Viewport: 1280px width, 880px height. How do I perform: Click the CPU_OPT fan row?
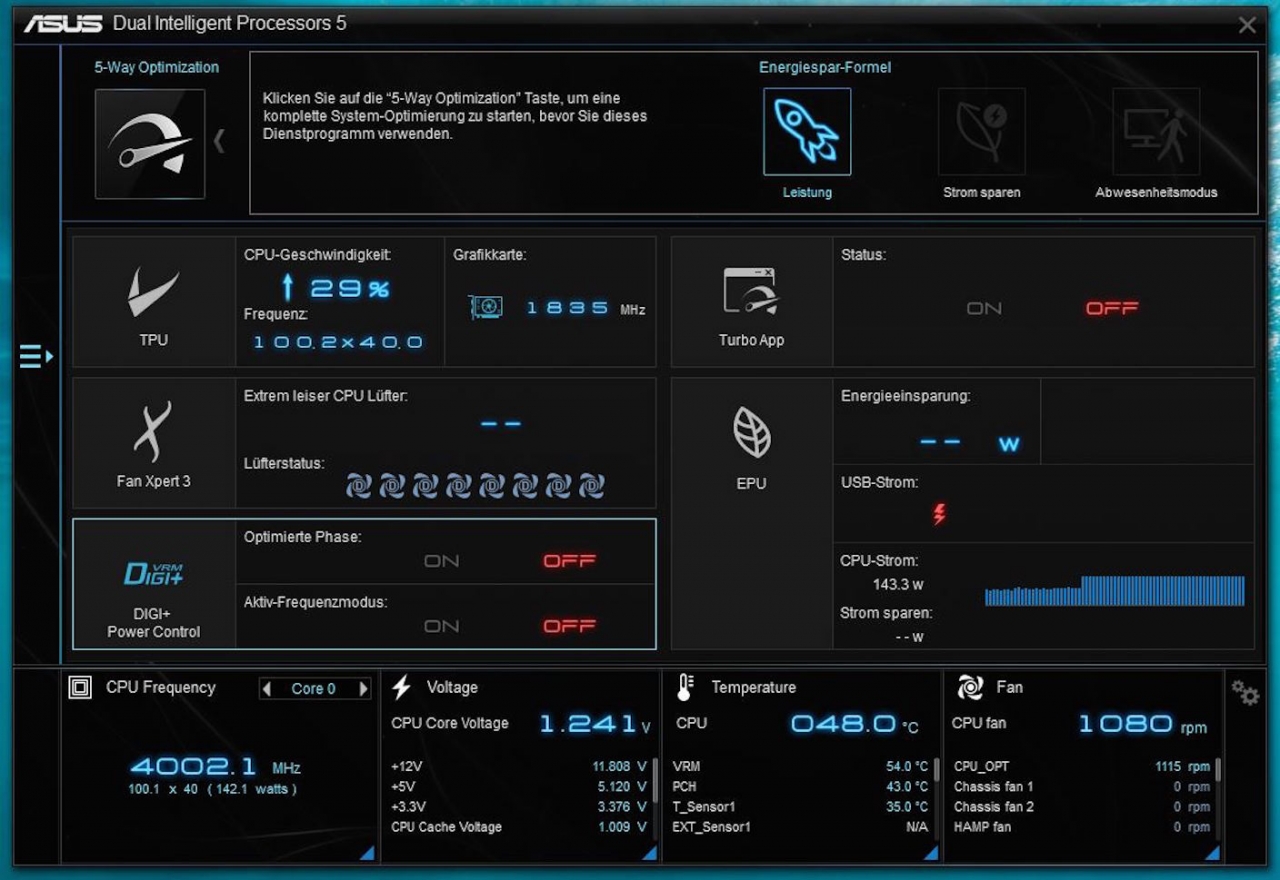[x=1083, y=767]
